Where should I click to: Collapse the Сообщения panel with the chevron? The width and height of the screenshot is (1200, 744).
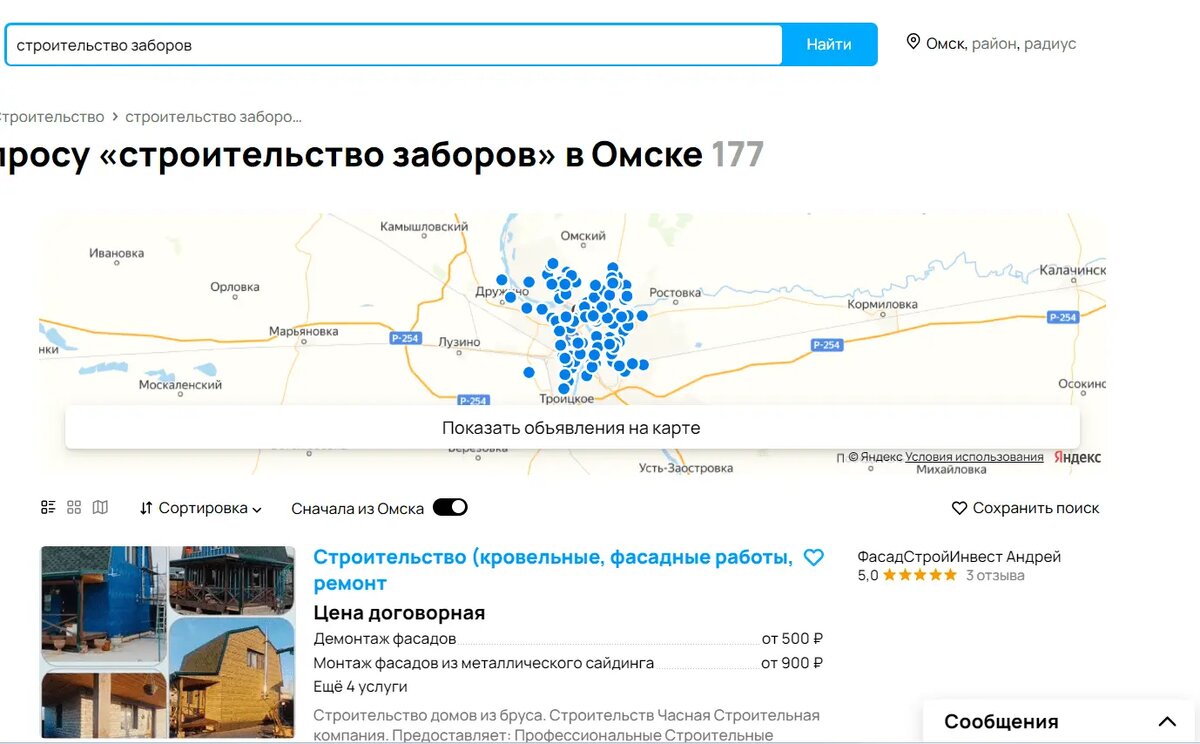1167,719
